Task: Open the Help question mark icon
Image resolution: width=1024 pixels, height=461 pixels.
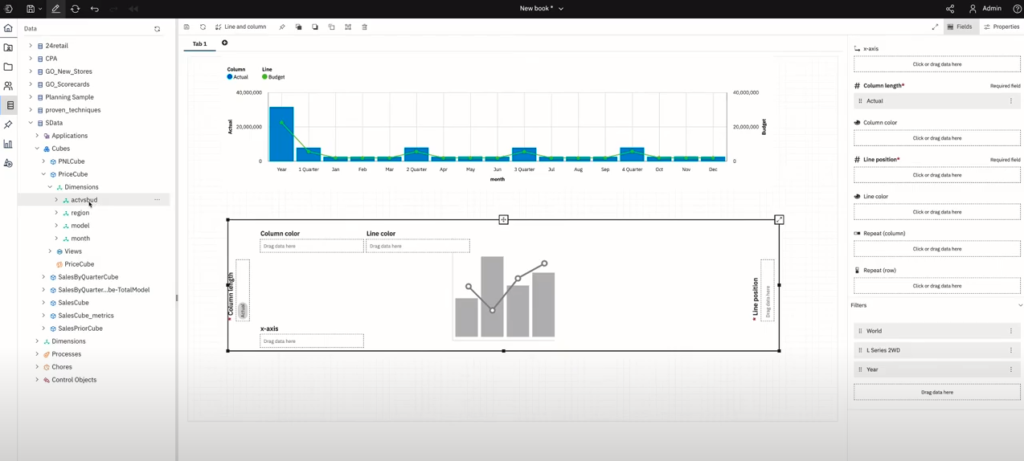Action: point(1016,8)
